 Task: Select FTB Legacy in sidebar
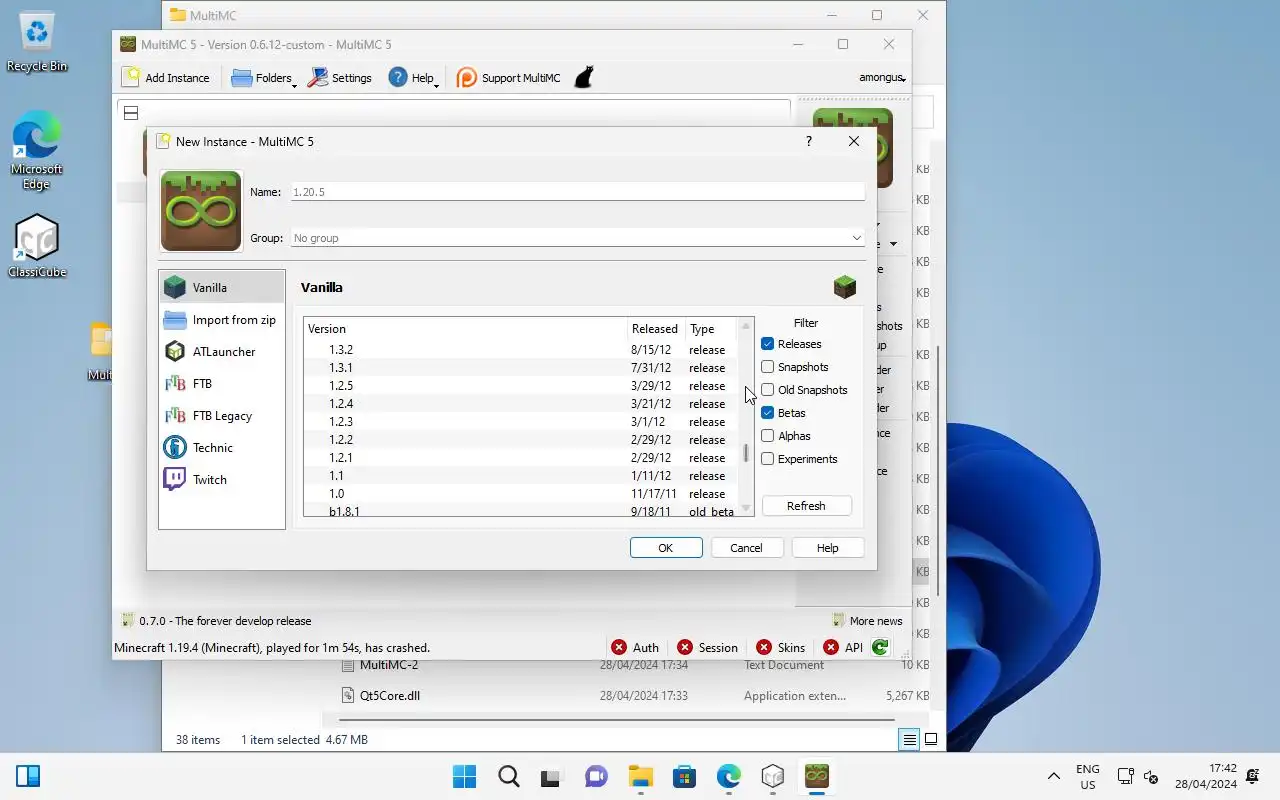pos(222,415)
